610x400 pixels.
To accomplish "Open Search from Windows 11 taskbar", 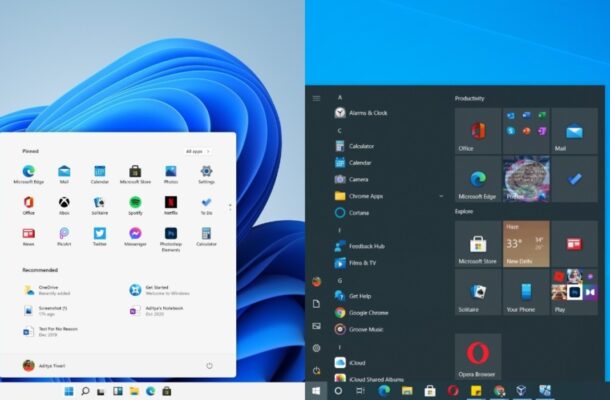I will point(85,391).
